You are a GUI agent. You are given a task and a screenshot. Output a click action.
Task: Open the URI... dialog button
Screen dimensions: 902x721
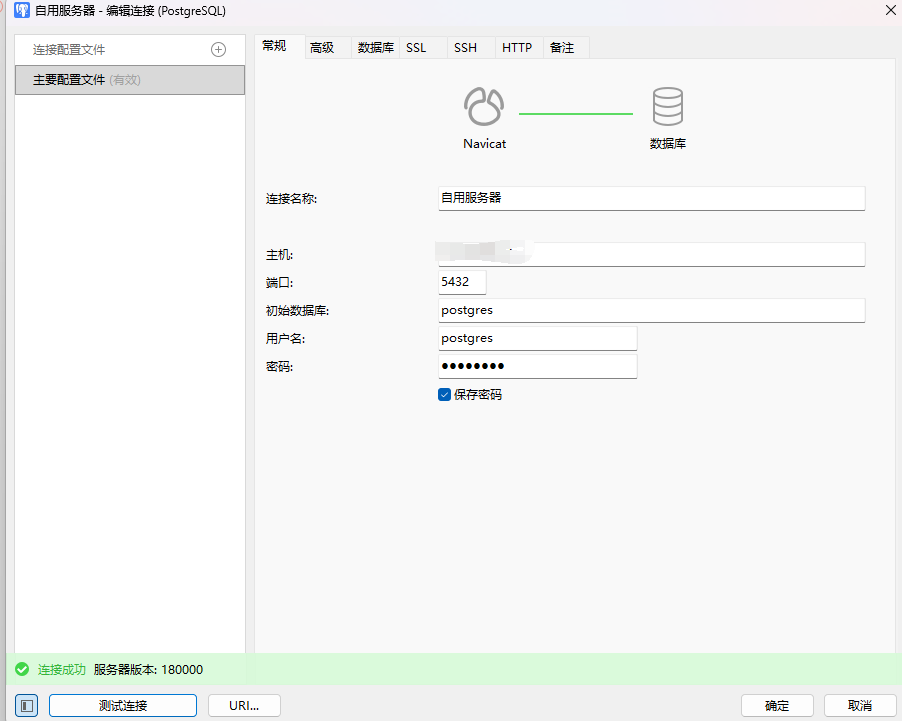click(244, 705)
